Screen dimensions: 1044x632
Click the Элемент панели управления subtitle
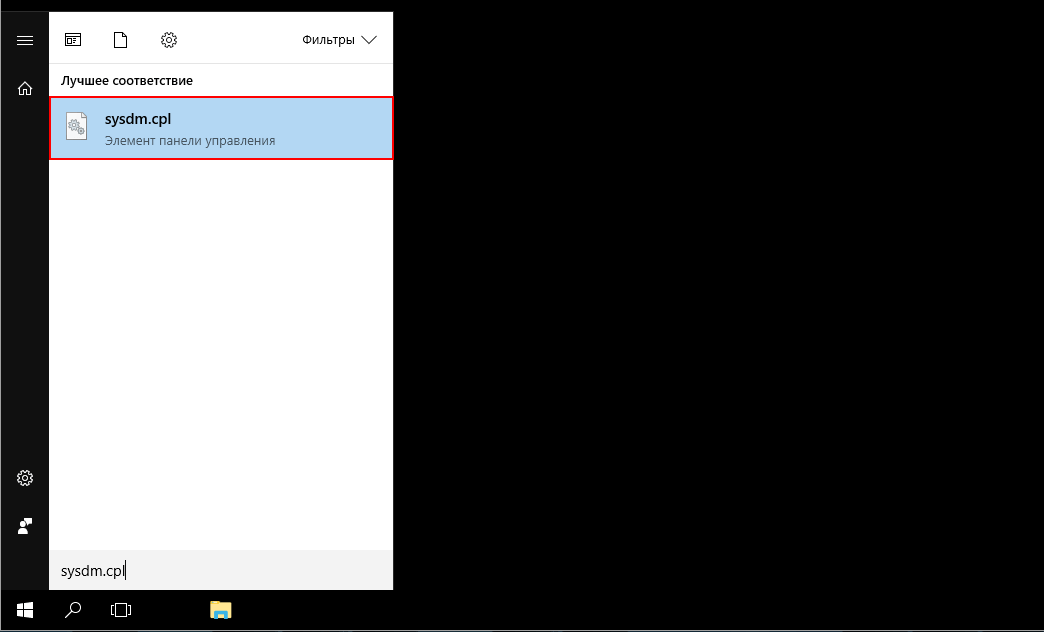[x=190, y=141]
